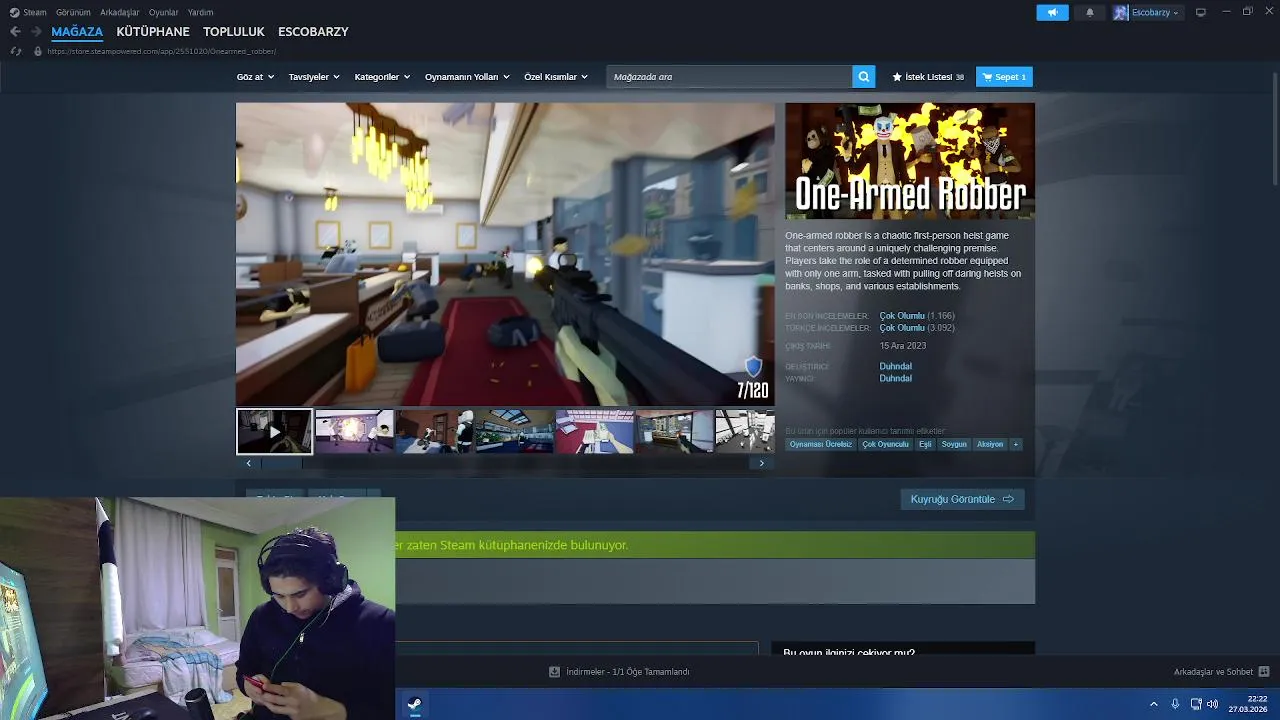Expand the Özel Kısımlar dropdown
Image resolution: width=1280 pixels, height=720 pixels.
(x=556, y=77)
